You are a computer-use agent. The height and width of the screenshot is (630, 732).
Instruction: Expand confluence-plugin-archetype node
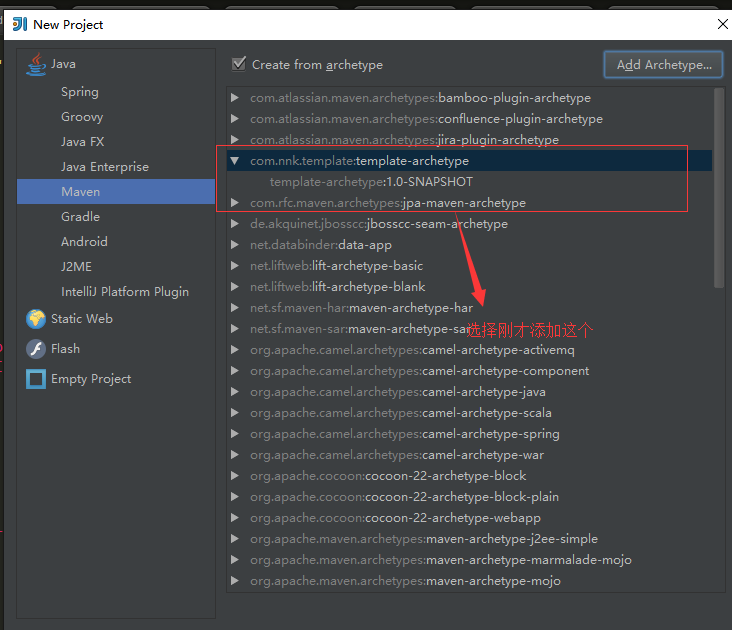coord(235,119)
